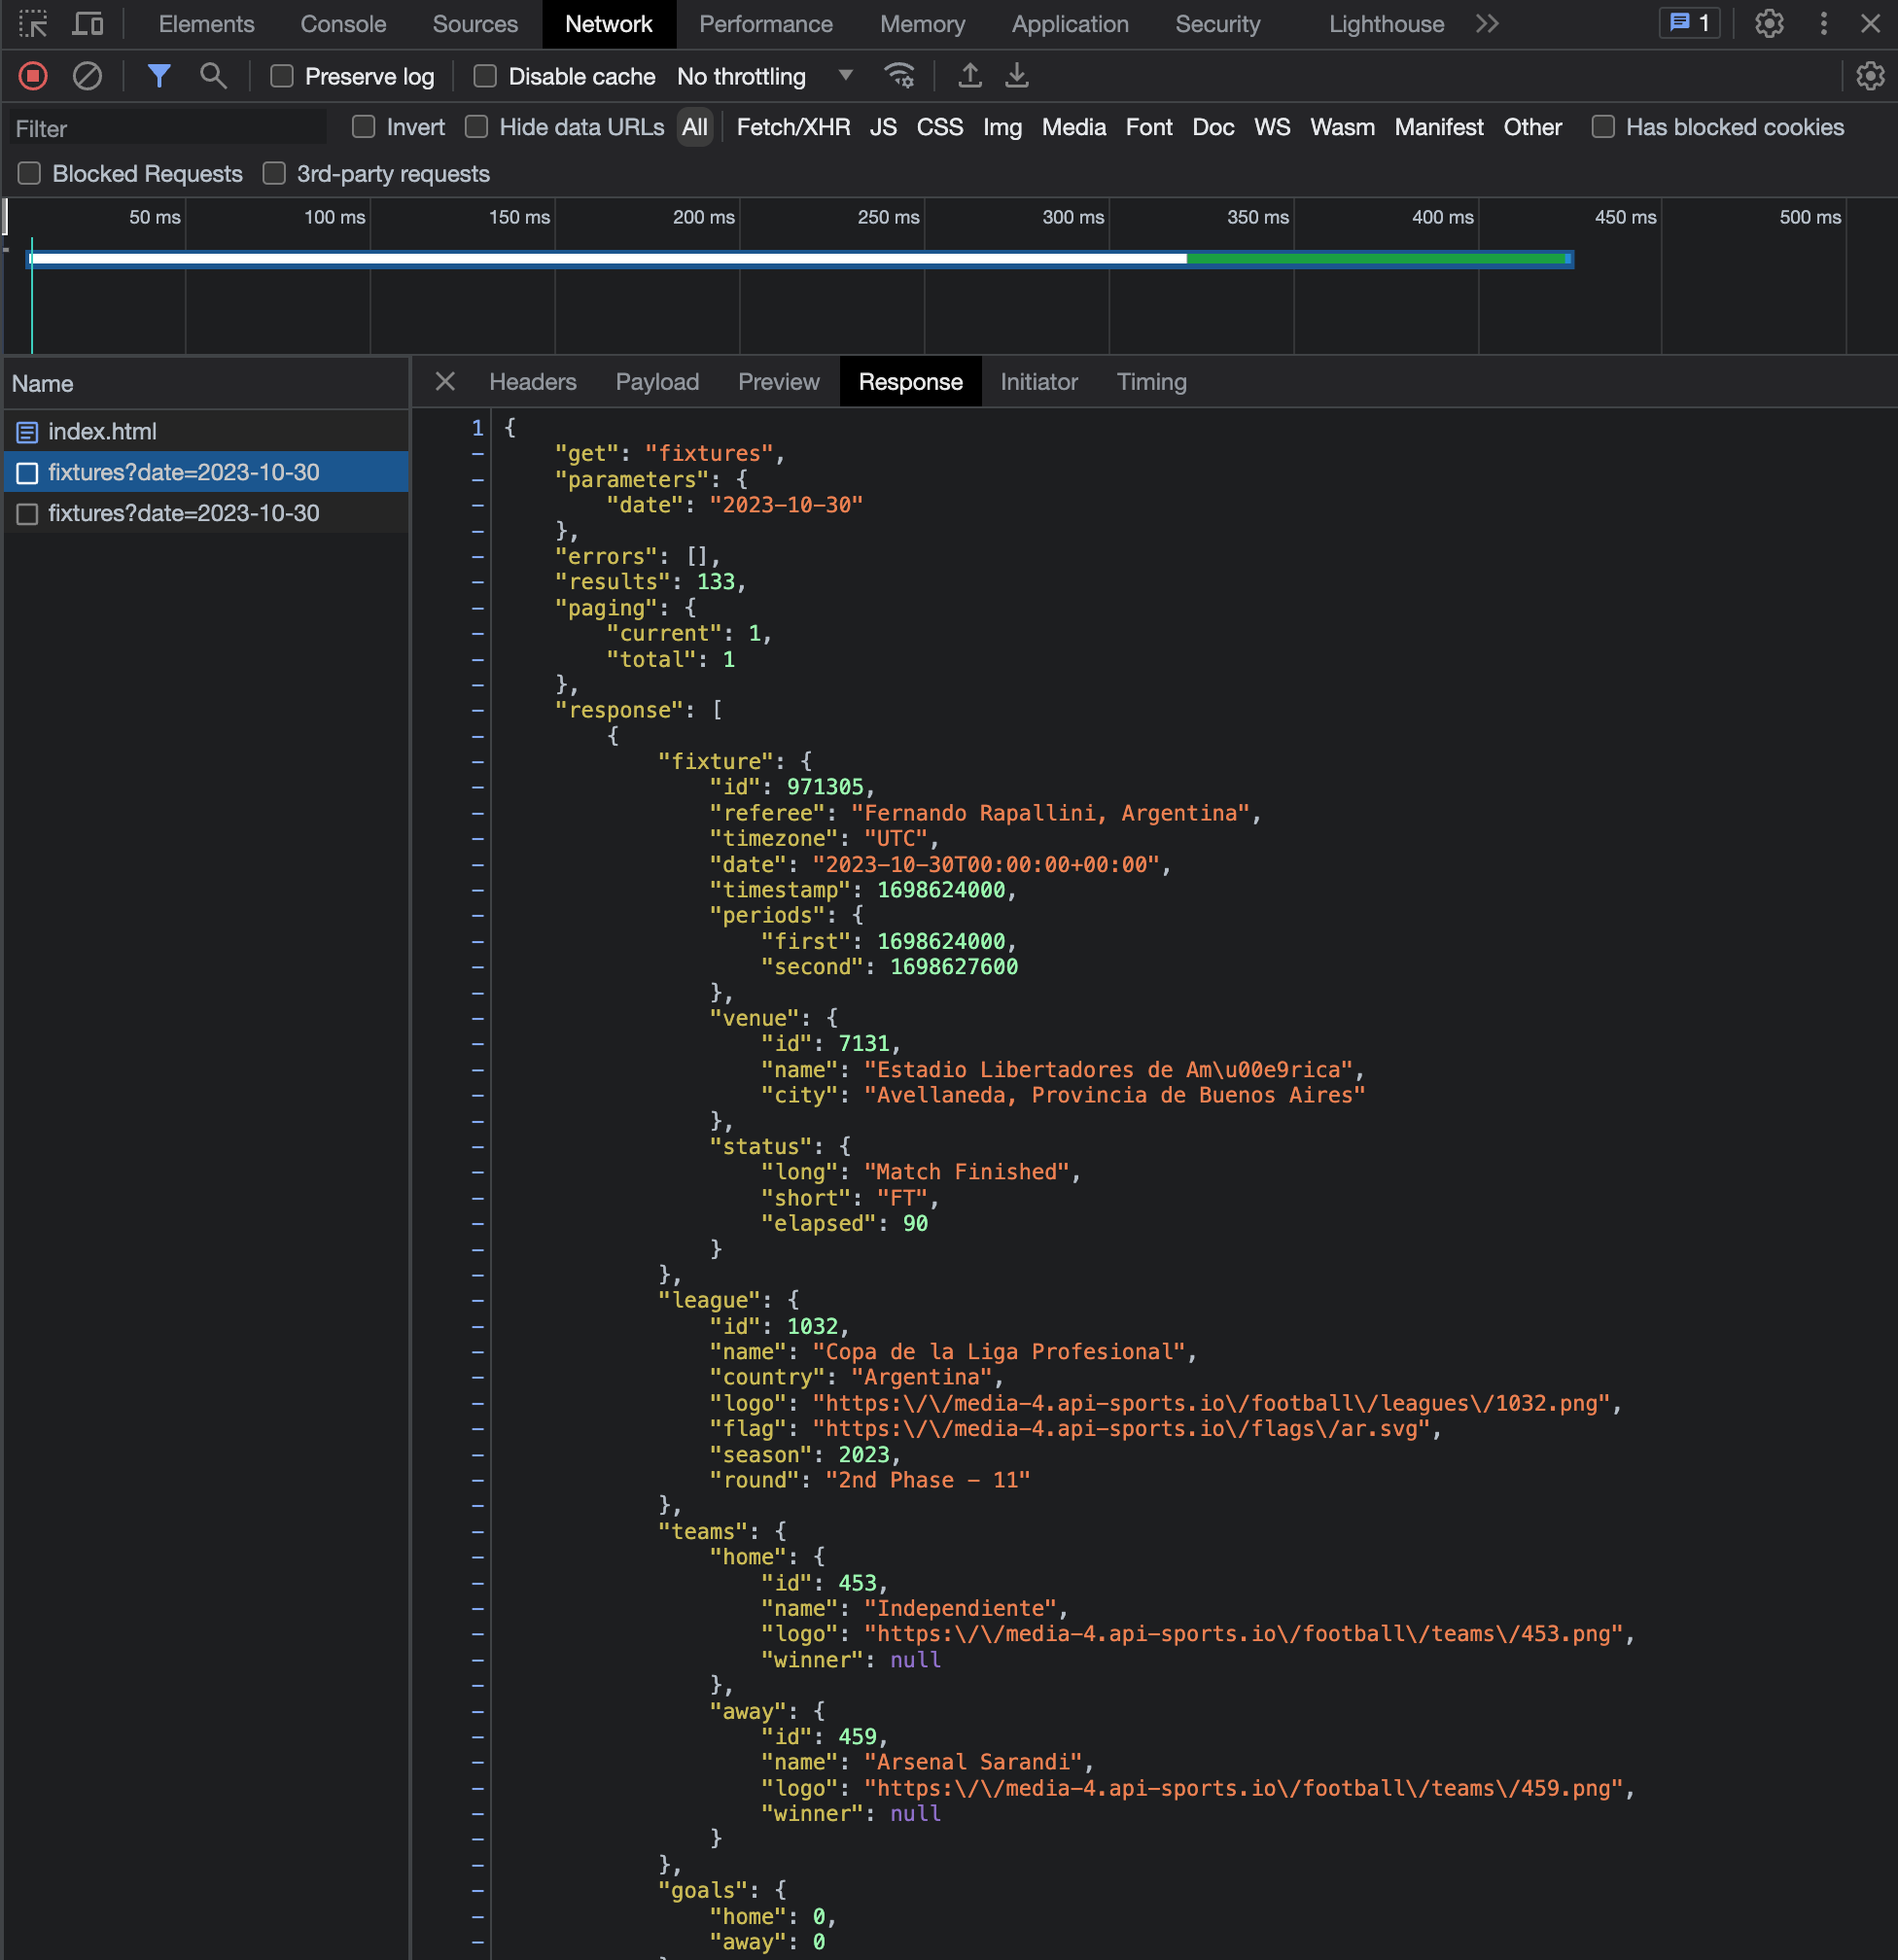The height and width of the screenshot is (1960, 1898).
Task: Click line number 1 in response
Action: point(478,428)
